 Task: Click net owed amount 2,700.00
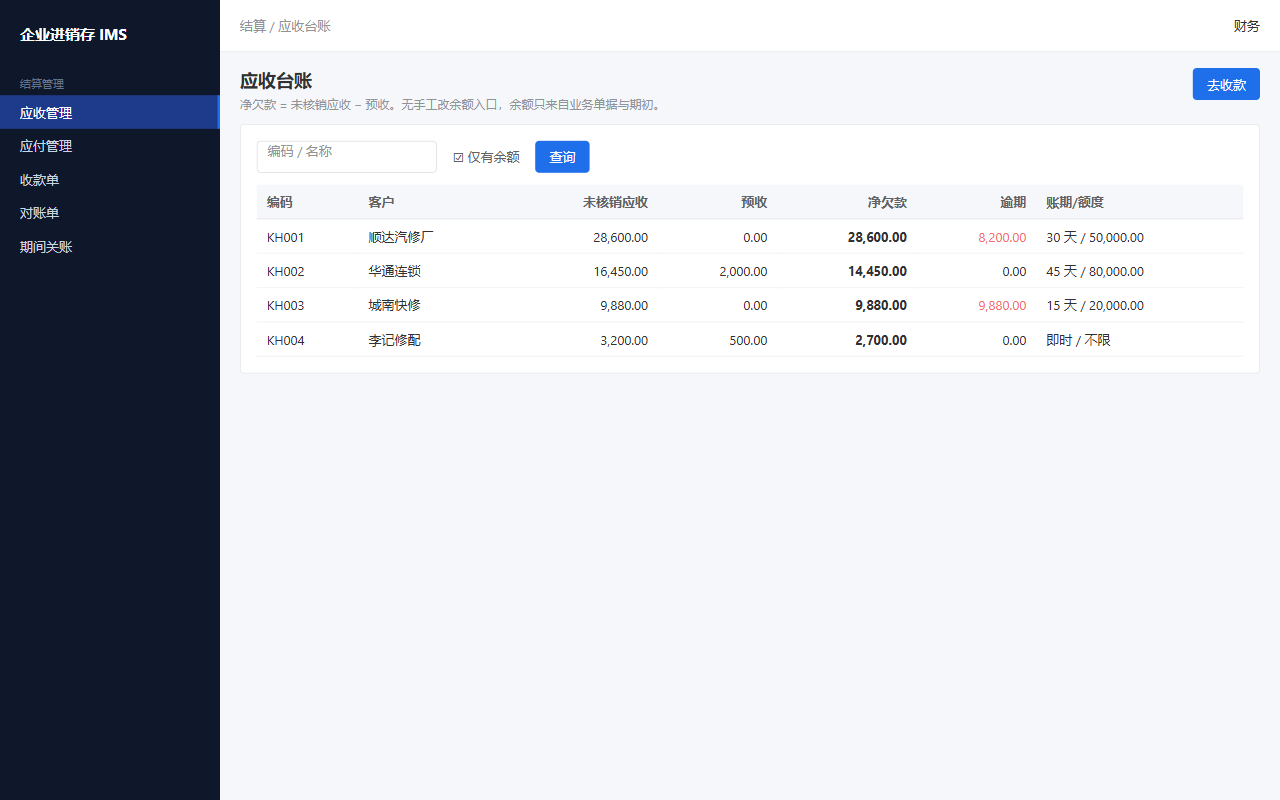click(881, 341)
